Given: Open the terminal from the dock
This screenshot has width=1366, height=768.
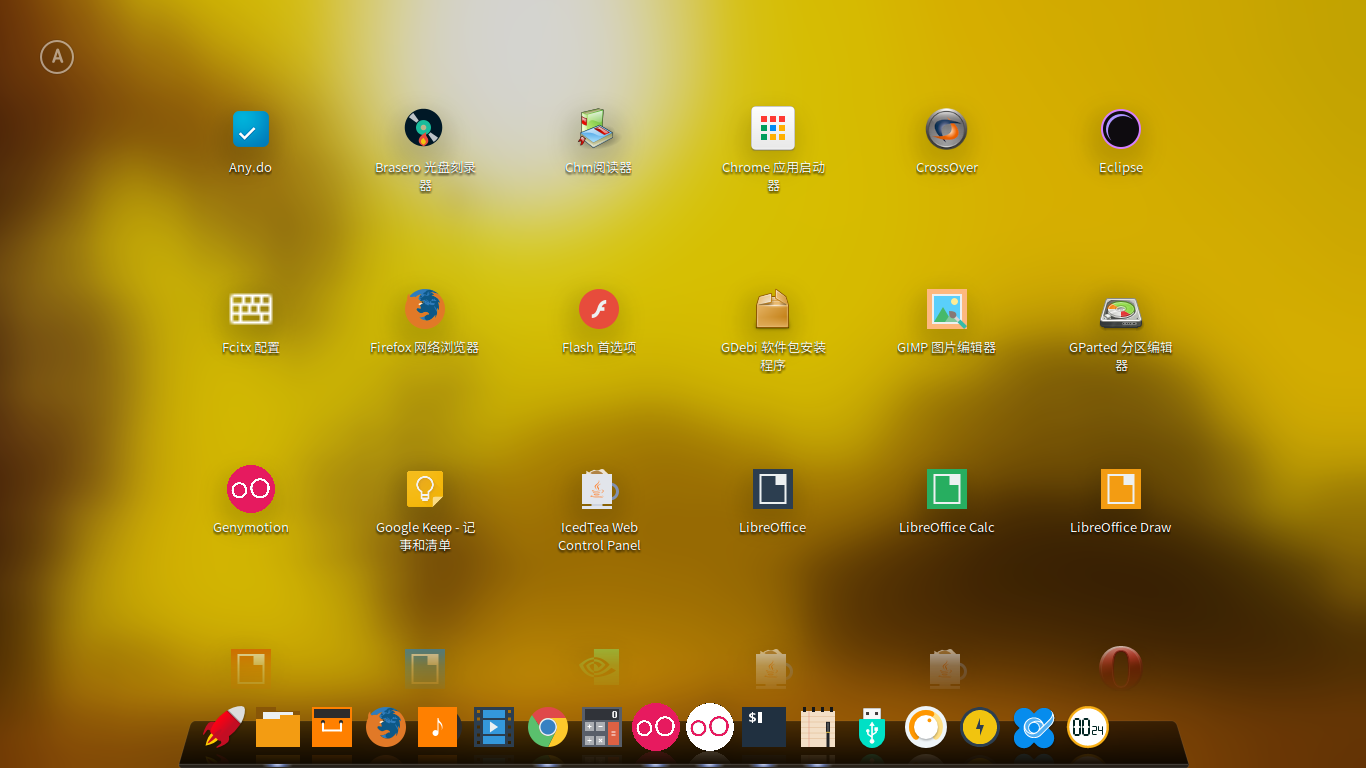Looking at the screenshot, I should click(x=763, y=727).
